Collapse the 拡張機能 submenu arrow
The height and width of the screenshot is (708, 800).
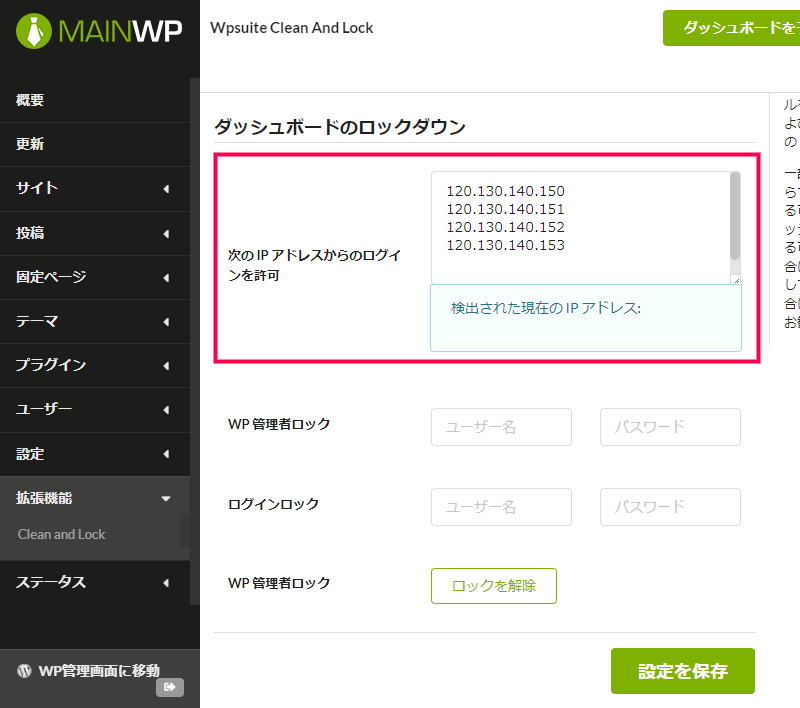pos(166,498)
